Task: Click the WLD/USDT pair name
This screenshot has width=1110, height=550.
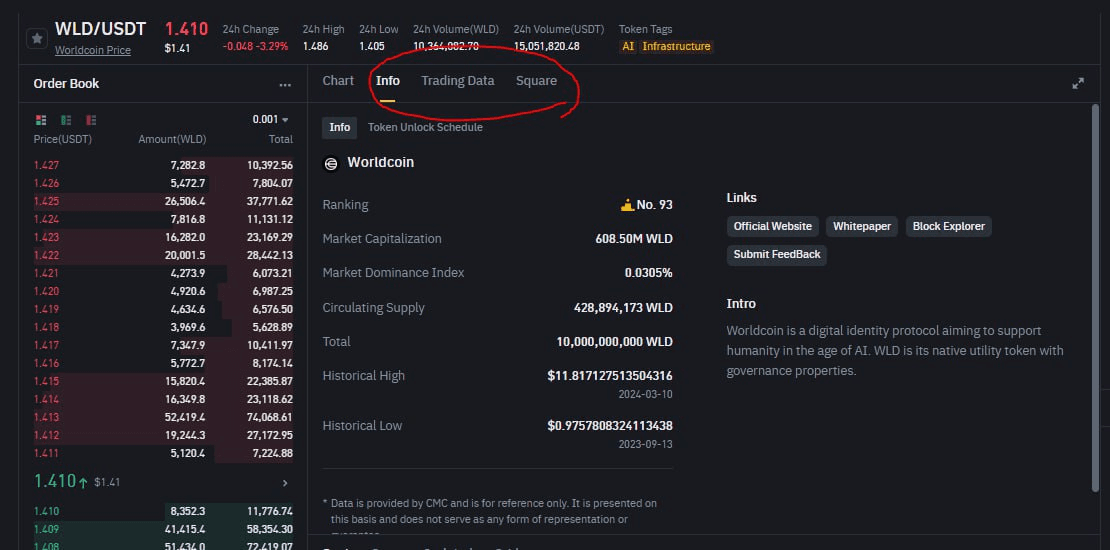Action: click(x=101, y=29)
